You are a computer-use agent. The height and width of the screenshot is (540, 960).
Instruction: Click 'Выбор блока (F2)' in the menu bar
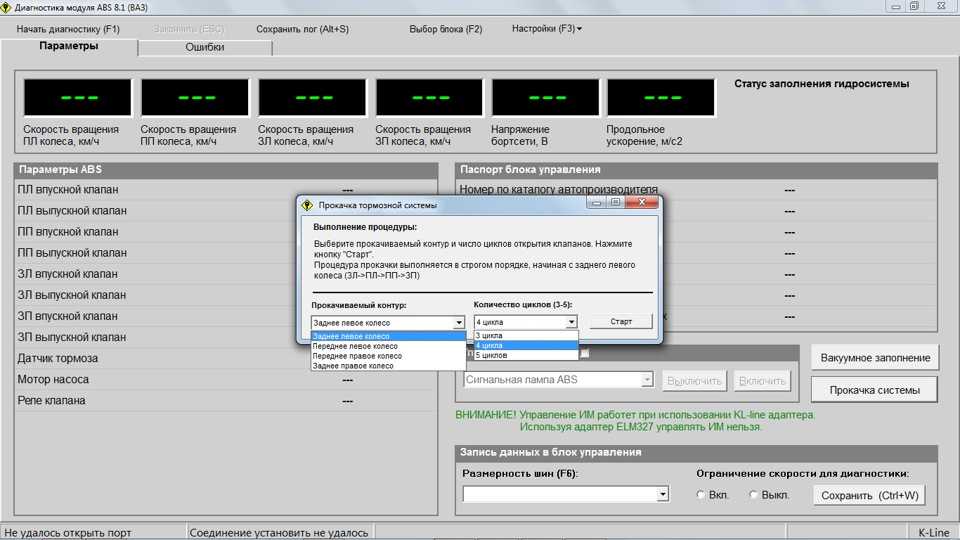point(445,29)
